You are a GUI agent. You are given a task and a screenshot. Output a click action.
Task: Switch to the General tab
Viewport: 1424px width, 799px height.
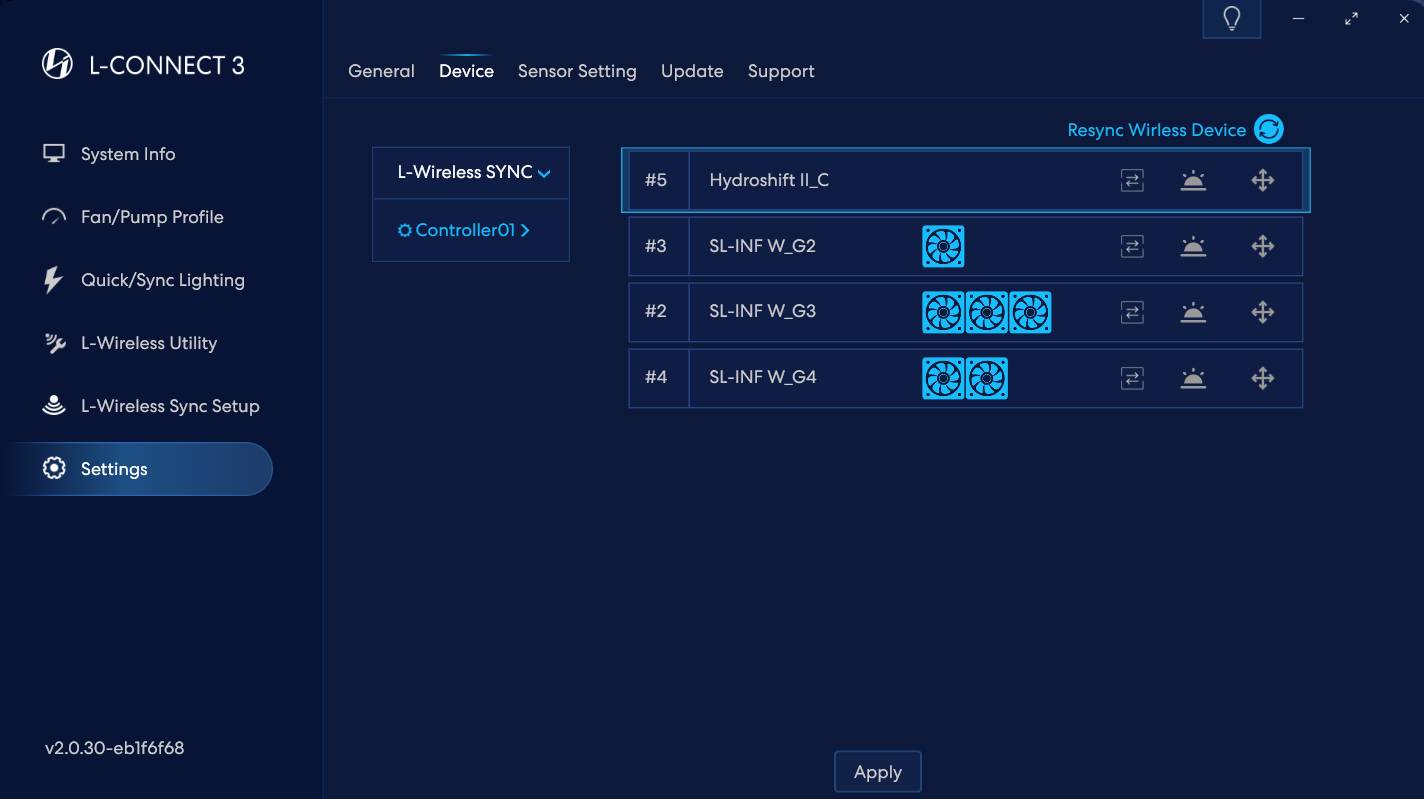381,71
